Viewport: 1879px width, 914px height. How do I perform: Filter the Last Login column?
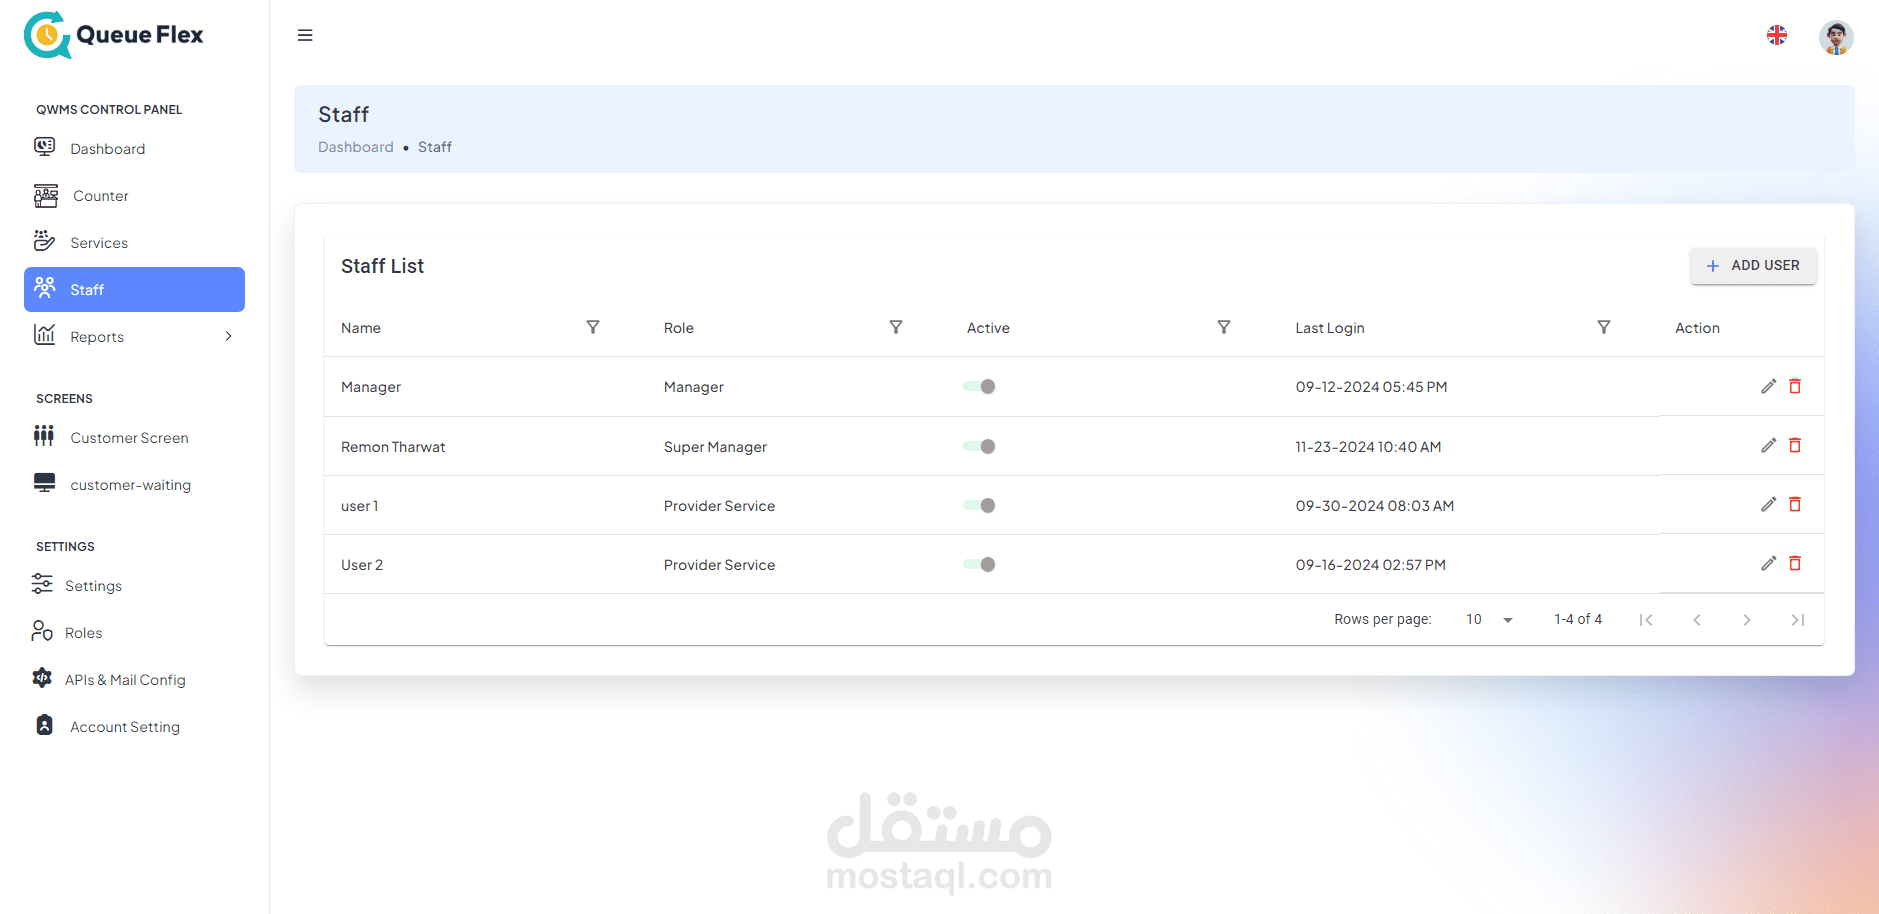(x=1604, y=327)
